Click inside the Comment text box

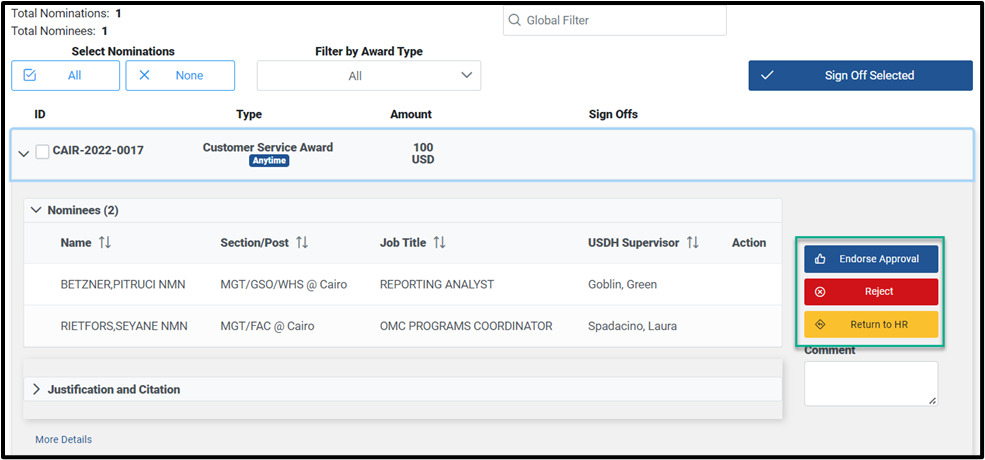(x=871, y=383)
